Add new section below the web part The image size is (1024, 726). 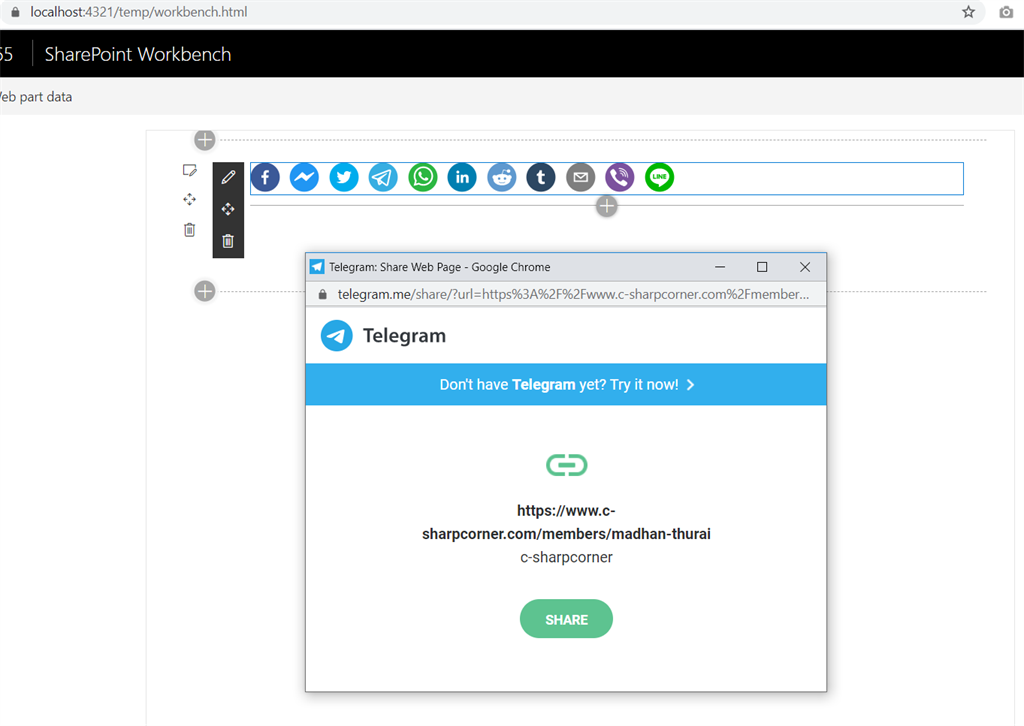point(205,291)
